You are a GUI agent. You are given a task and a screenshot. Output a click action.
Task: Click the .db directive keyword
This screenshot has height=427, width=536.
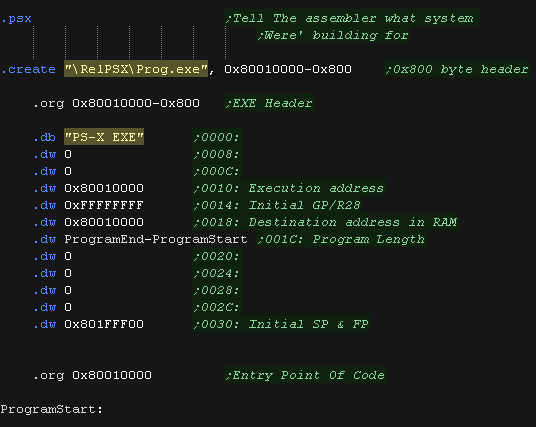[x=44, y=137]
